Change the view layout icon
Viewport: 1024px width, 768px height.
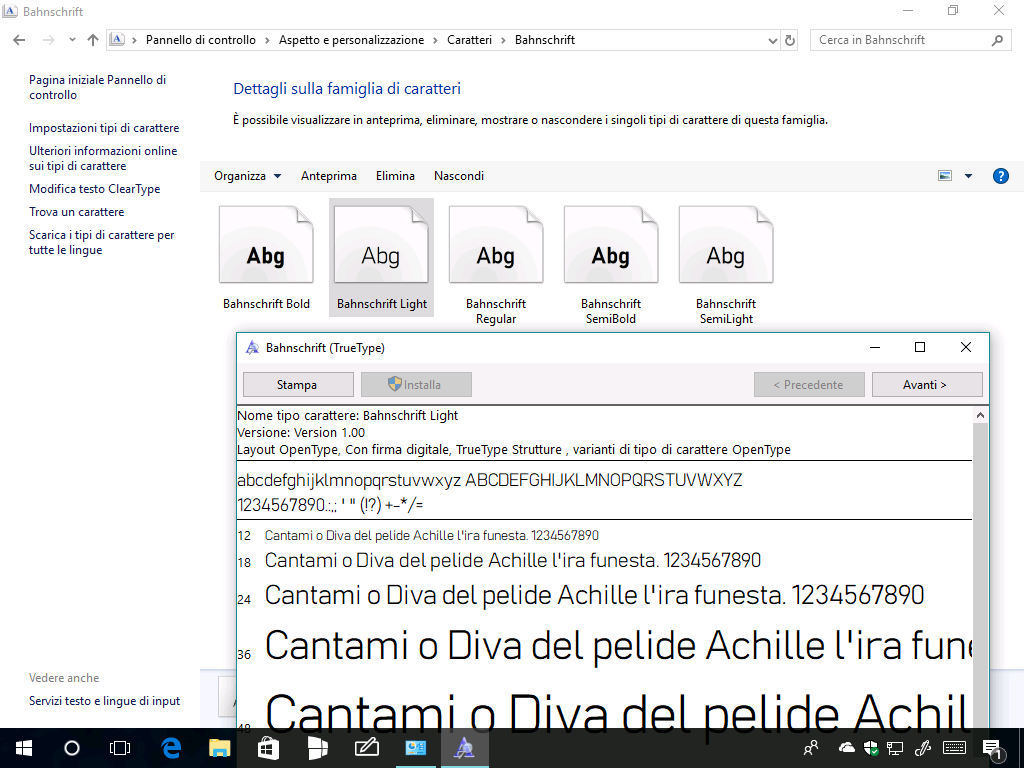coord(945,176)
